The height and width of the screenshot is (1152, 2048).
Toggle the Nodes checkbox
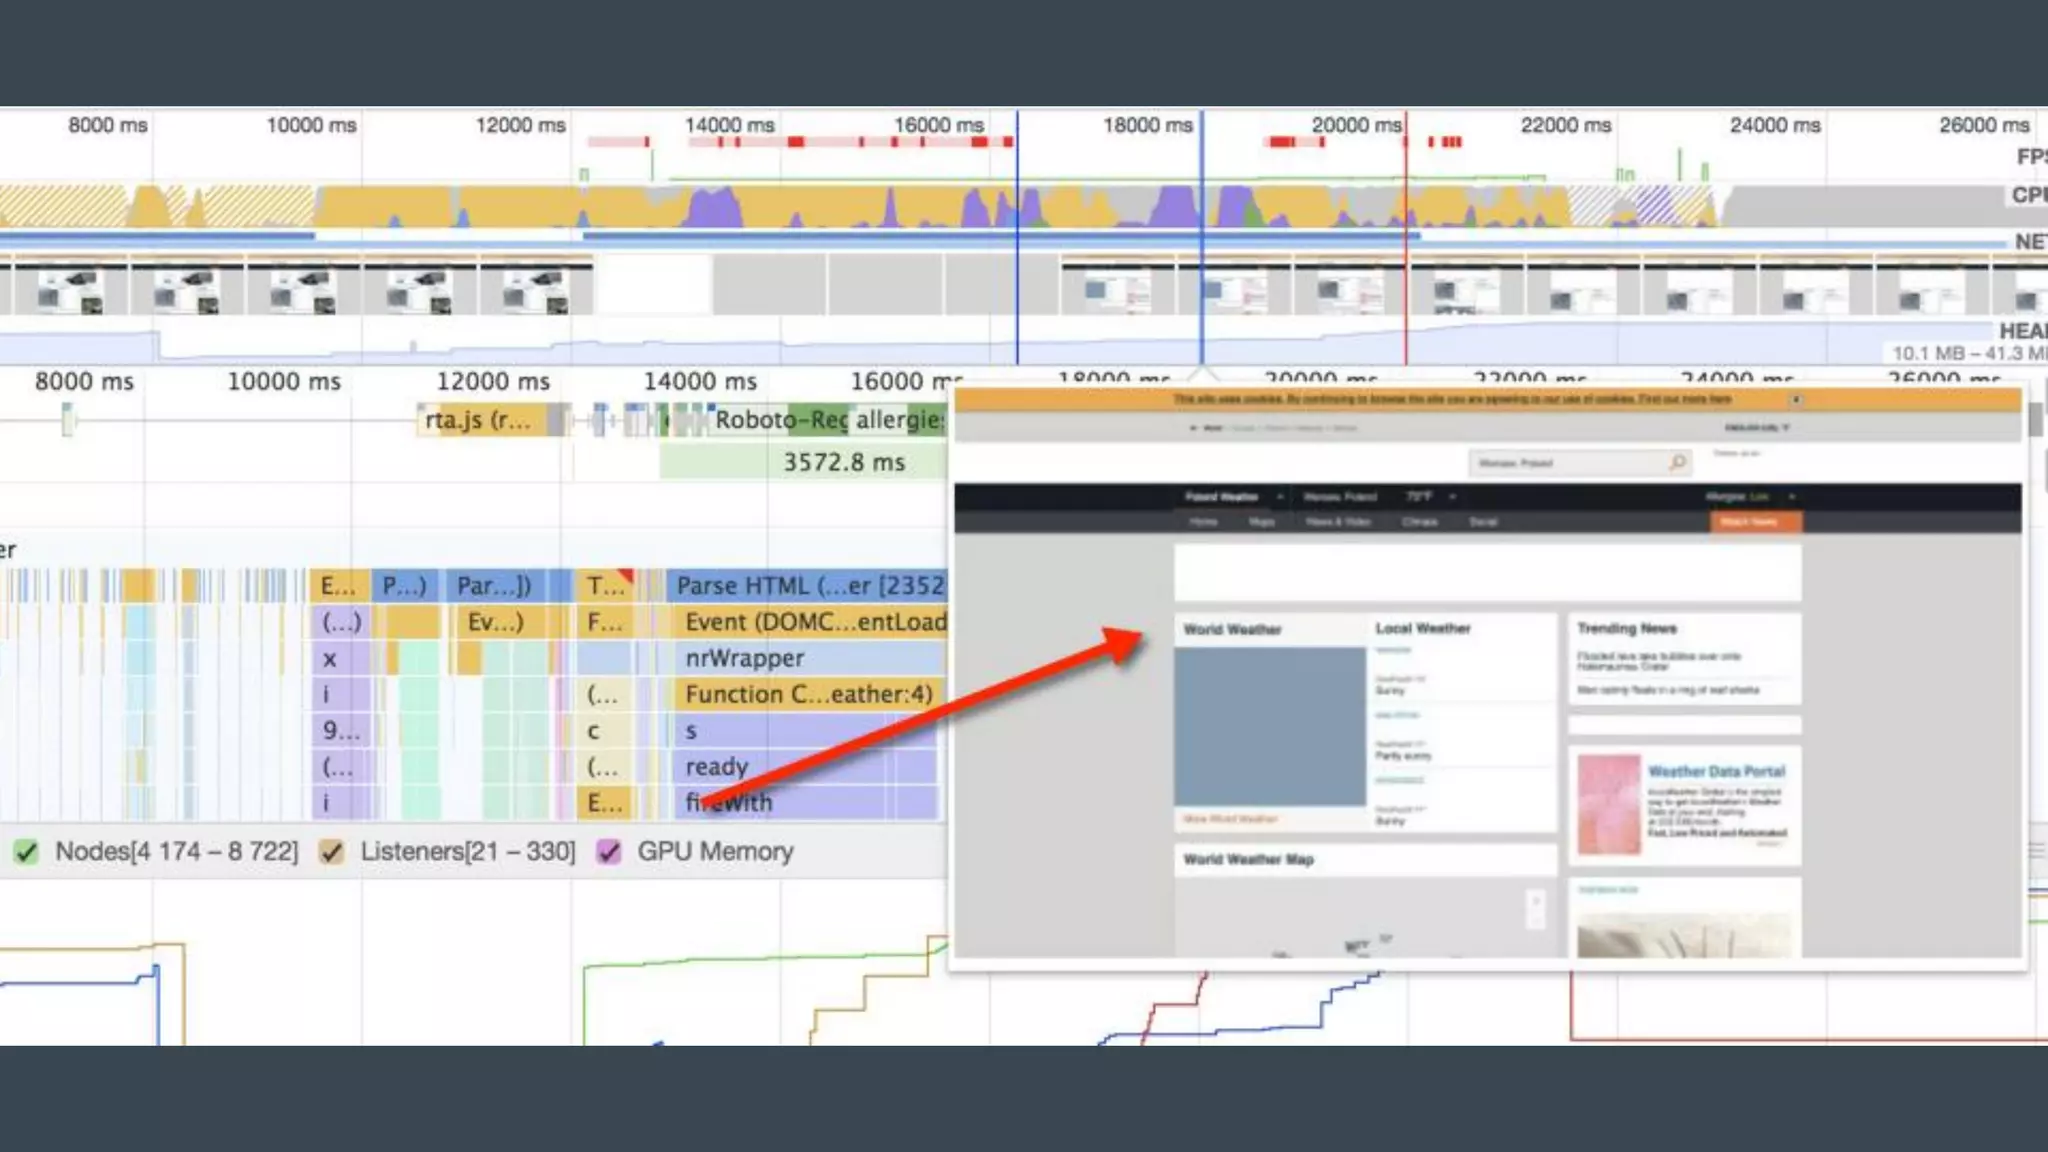click(27, 852)
